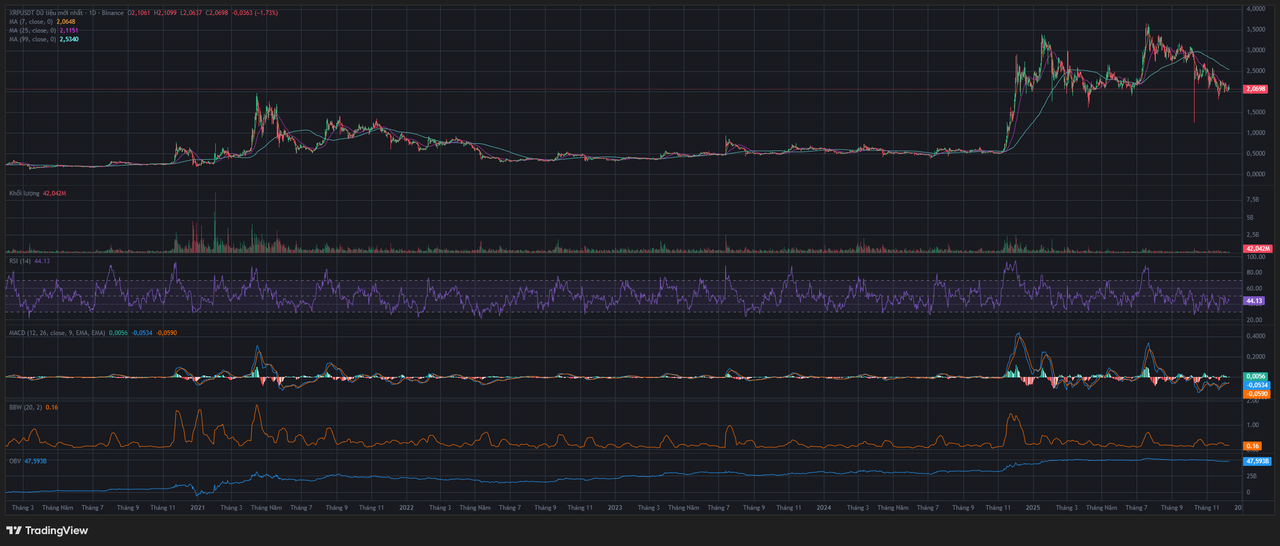Click the MACD label -0,0534 on axis
The width and height of the screenshot is (1280, 546).
pos(1255,385)
